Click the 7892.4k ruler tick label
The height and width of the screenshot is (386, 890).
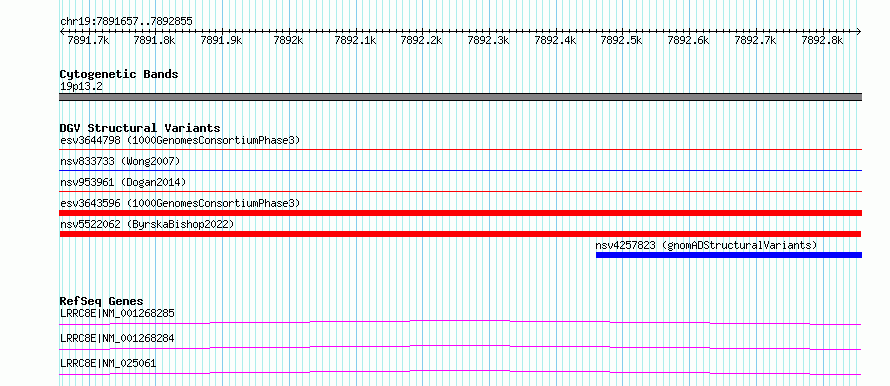(x=555, y=40)
